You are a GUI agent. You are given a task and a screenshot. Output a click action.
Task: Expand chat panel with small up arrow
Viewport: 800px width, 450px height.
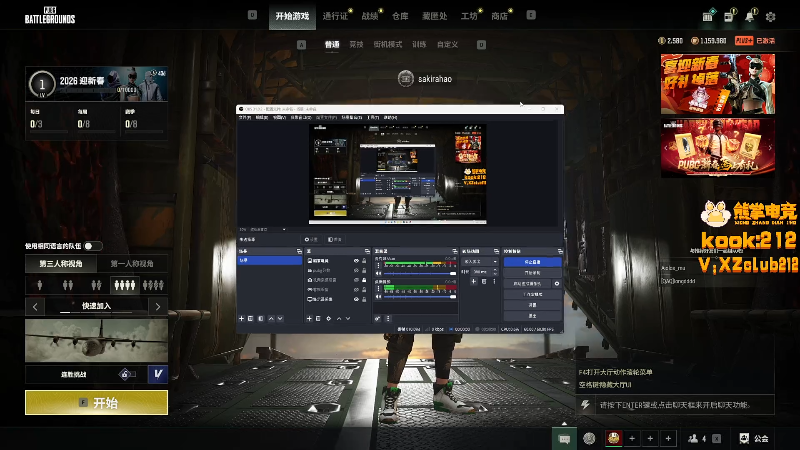[x=564, y=423]
